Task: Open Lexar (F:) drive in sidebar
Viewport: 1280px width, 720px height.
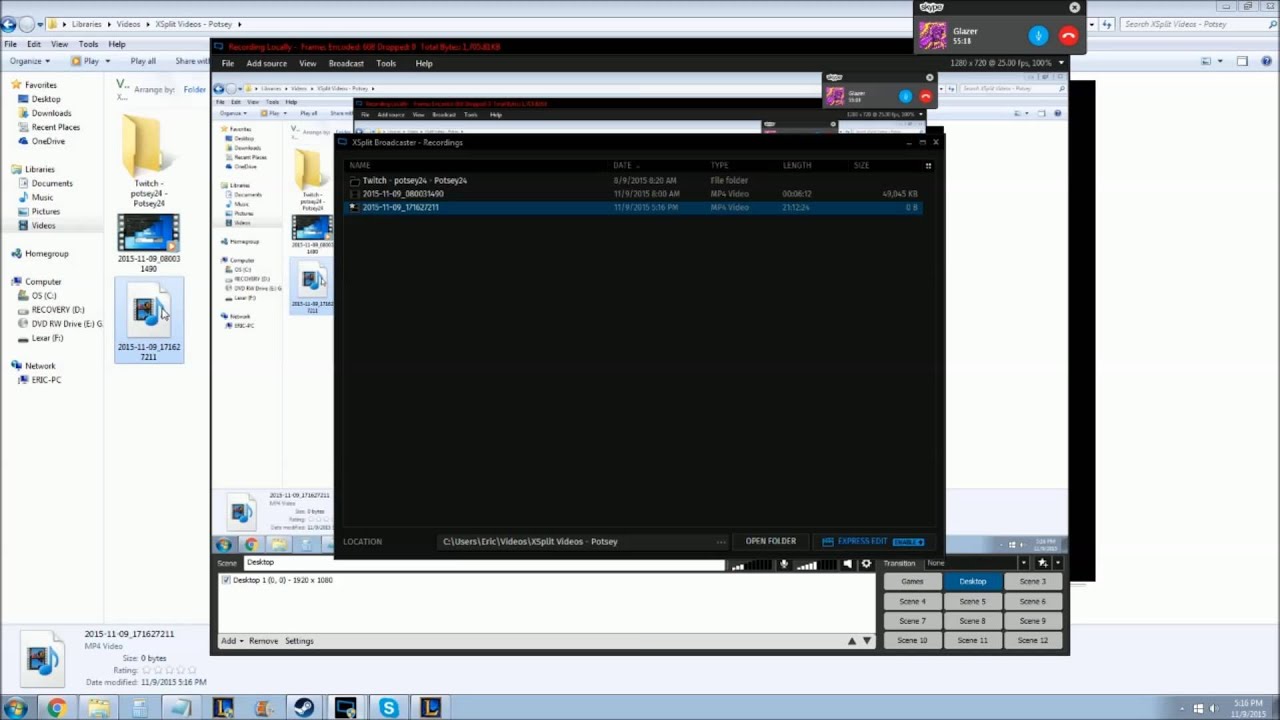Action: tap(47, 338)
